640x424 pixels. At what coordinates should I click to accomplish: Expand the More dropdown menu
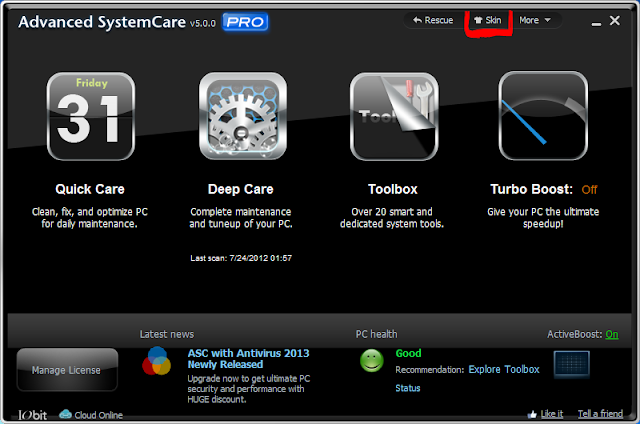[x=535, y=20]
